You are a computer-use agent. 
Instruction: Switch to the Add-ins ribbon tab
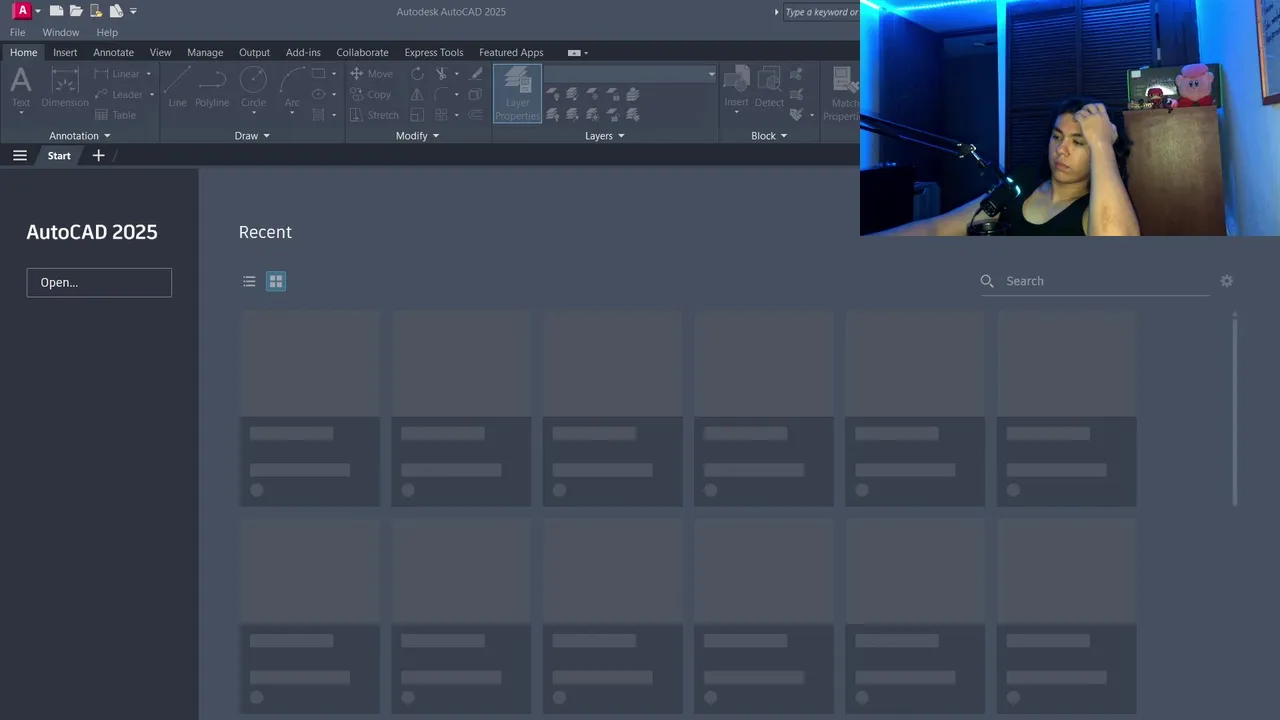[303, 53]
